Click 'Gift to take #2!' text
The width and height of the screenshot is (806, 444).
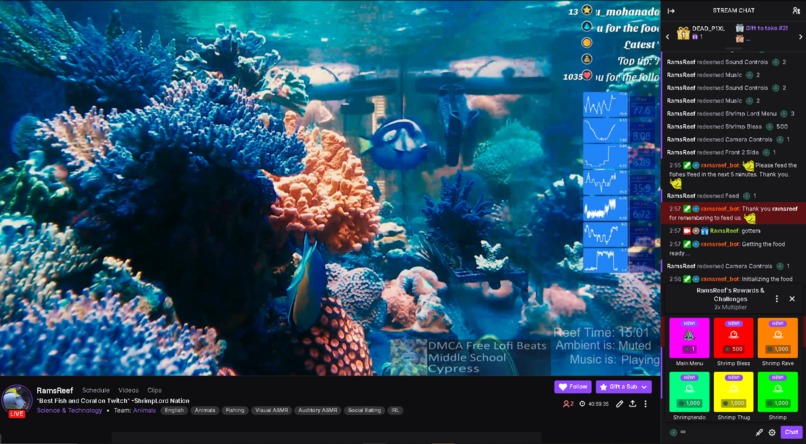[x=766, y=28]
